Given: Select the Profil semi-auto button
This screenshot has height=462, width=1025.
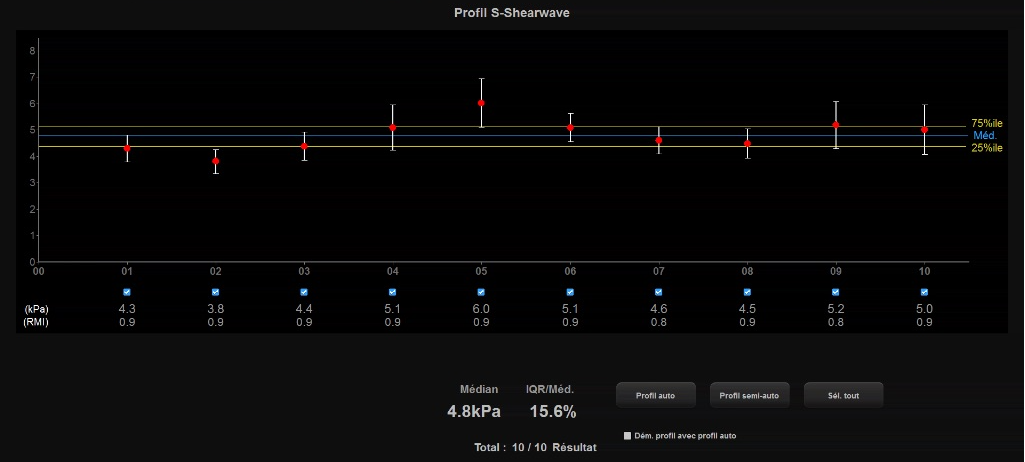Looking at the screenshot, I should tap(749, 395).
